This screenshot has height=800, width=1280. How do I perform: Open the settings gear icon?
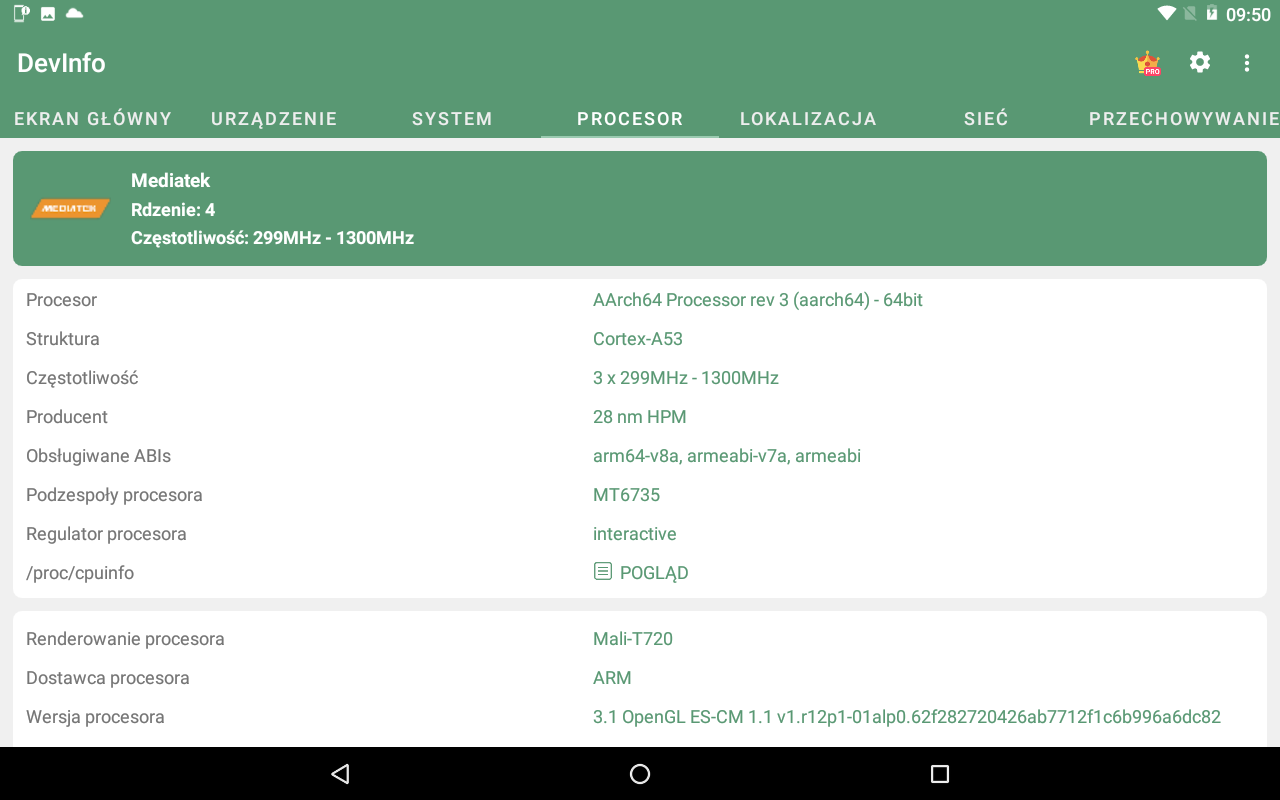point(1199,62)
